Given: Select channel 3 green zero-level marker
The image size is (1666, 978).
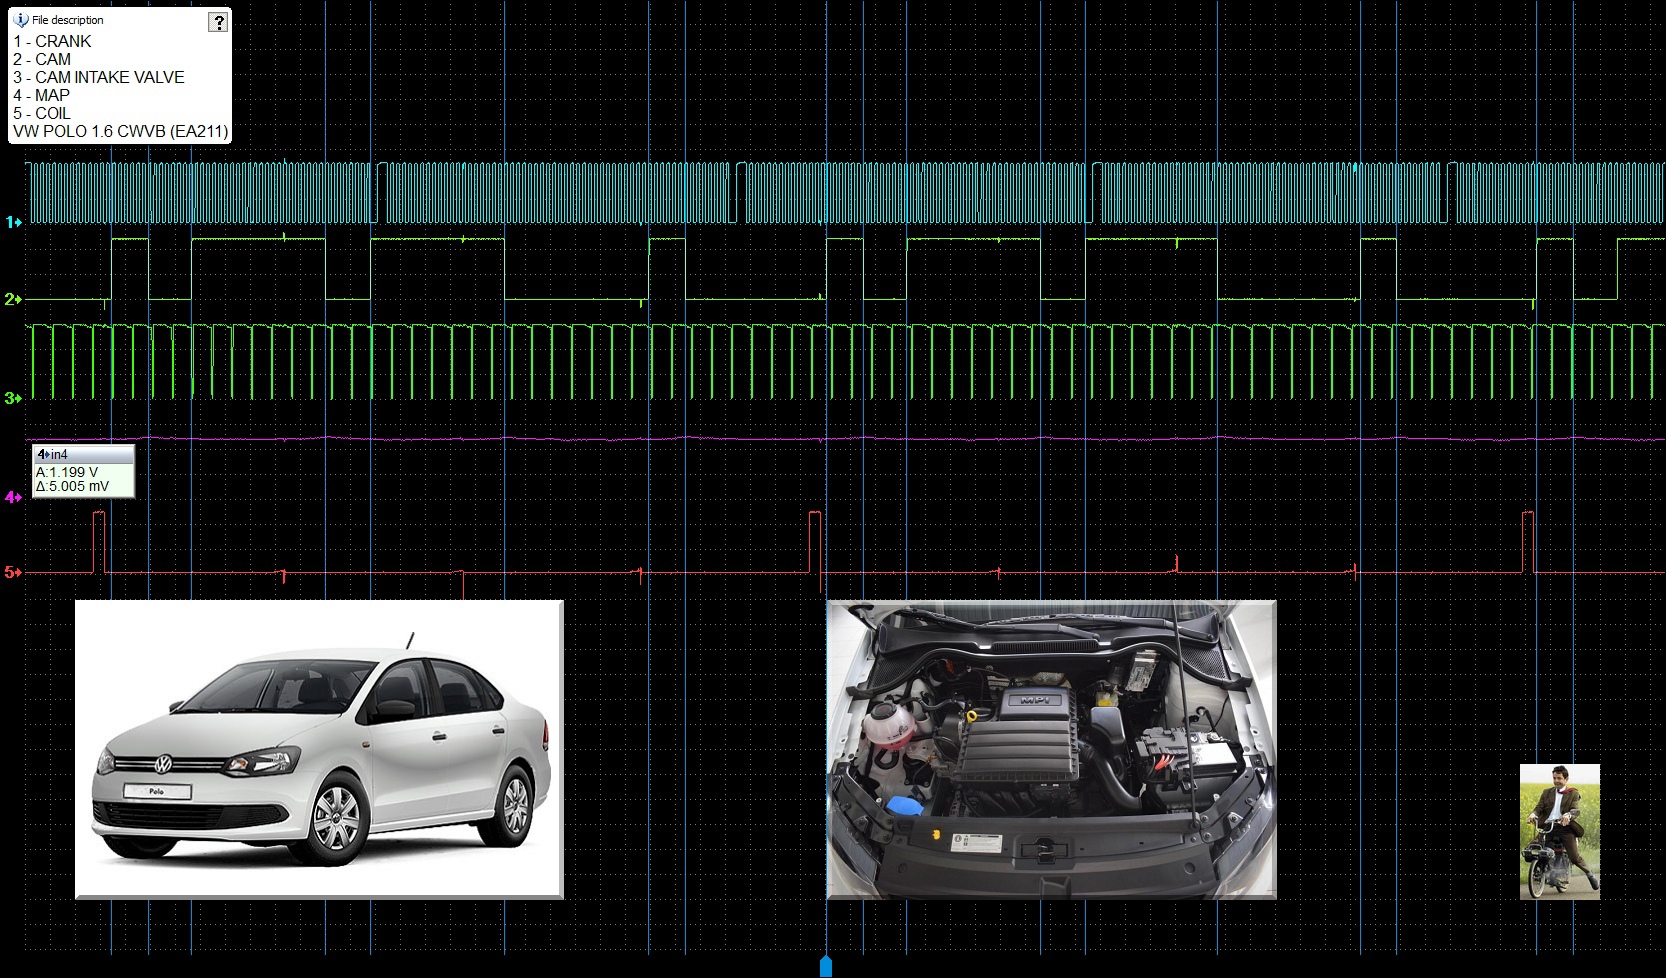Looking at the screenshot, I should coord(13,398).
